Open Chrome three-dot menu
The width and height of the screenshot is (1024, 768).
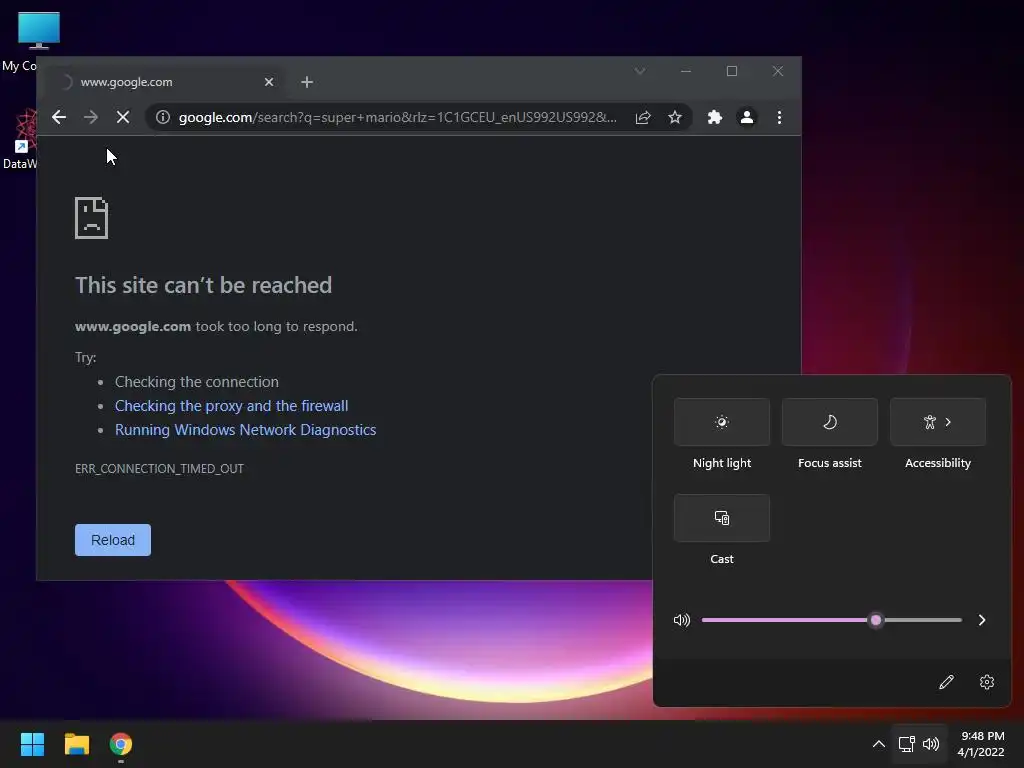[779, 118]
